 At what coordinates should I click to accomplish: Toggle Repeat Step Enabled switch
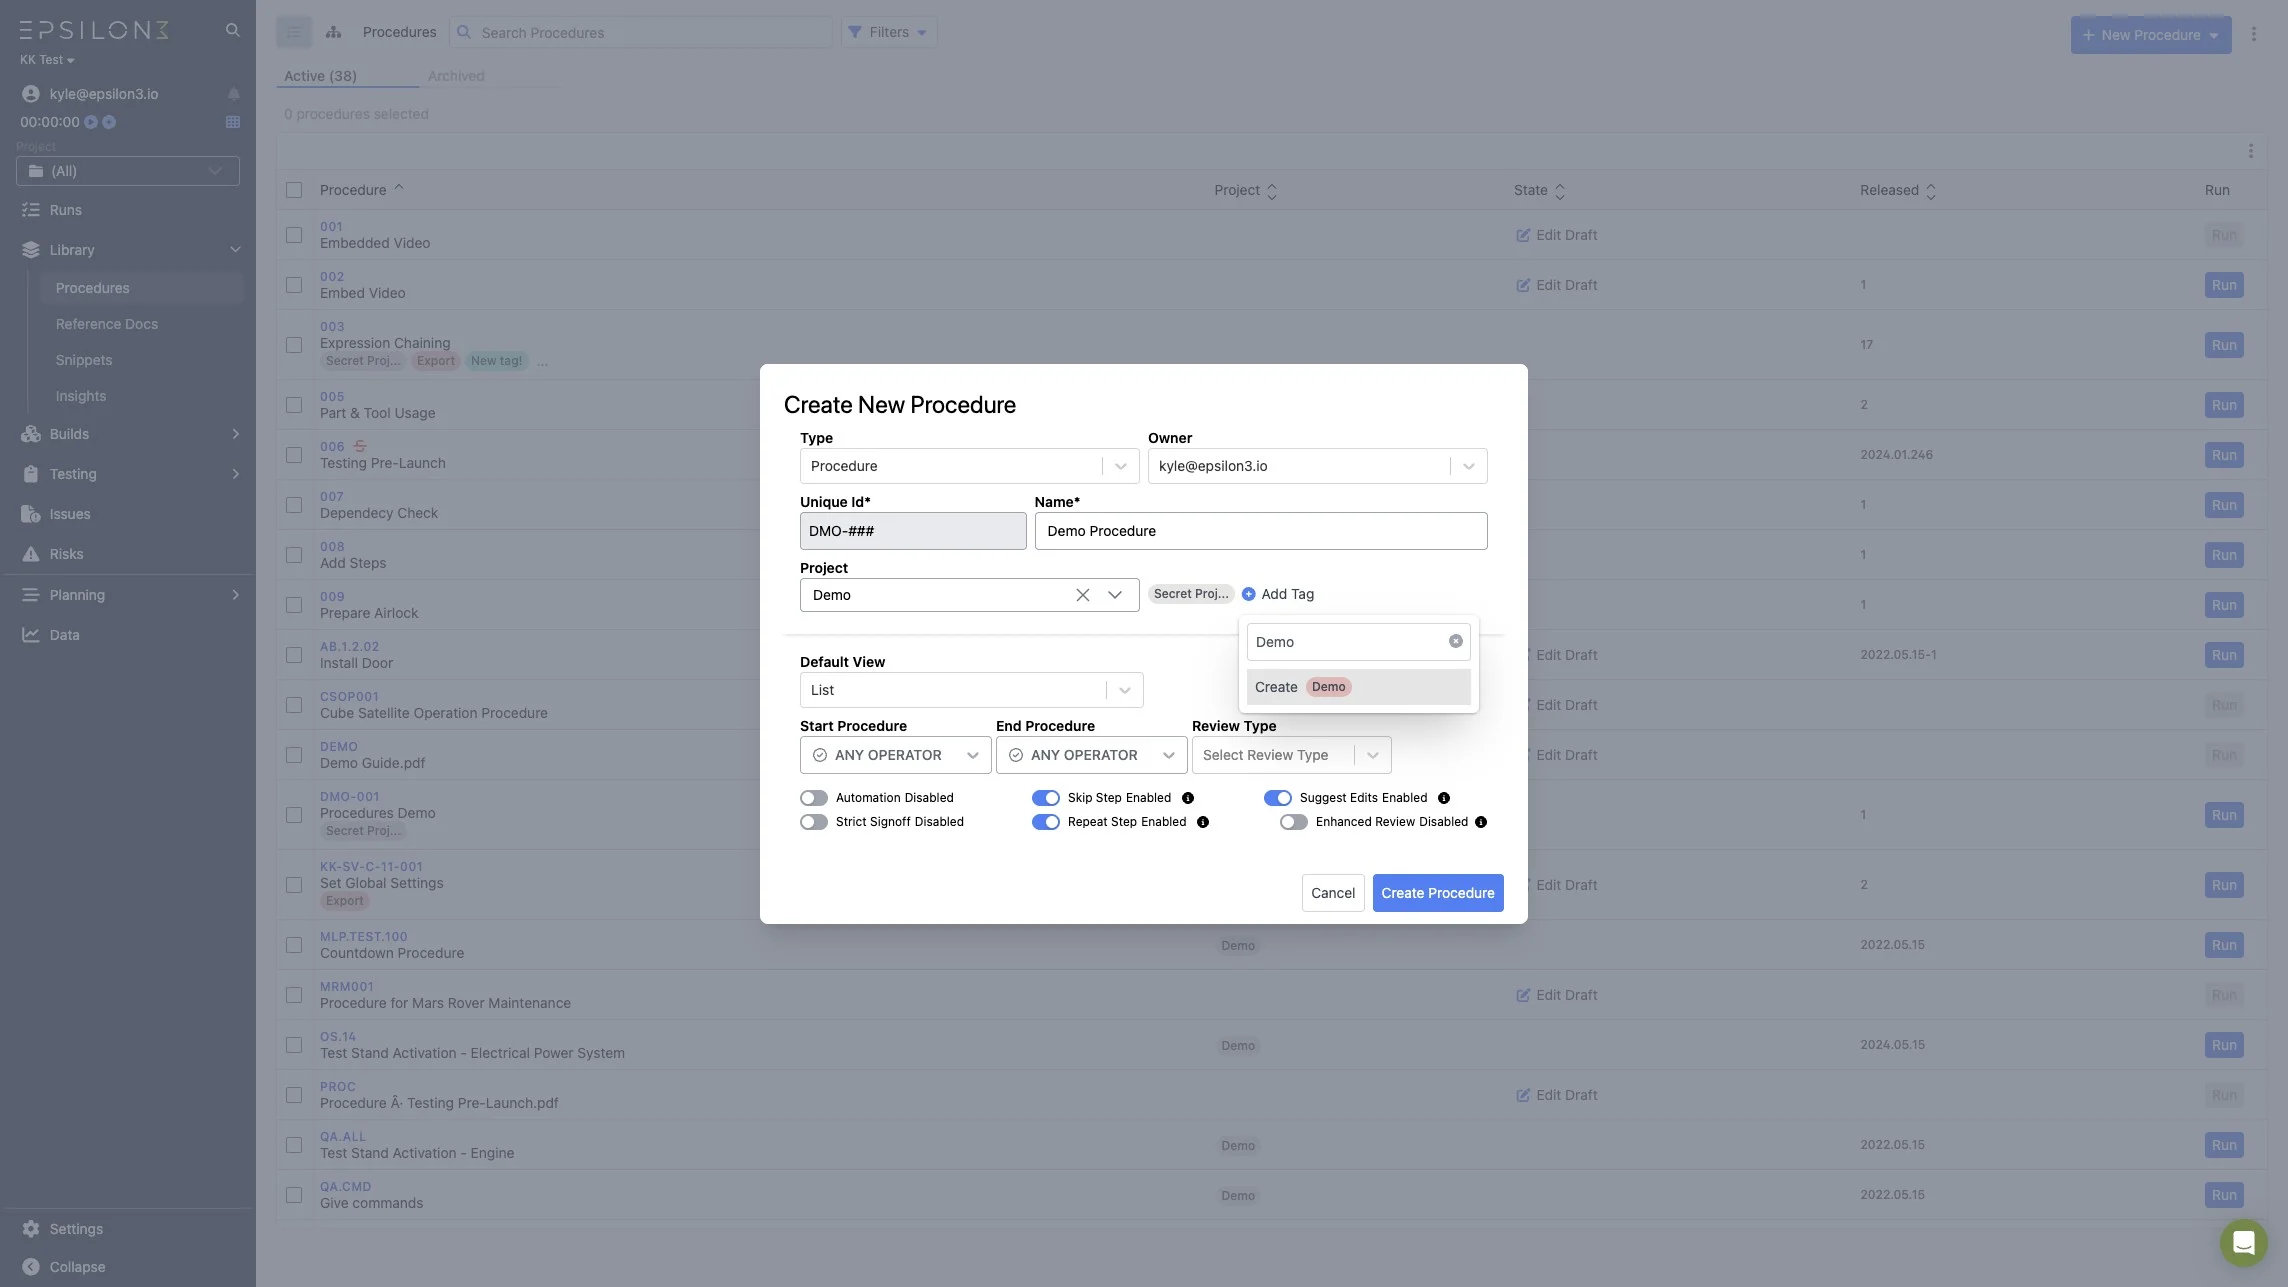[1046, 822]
